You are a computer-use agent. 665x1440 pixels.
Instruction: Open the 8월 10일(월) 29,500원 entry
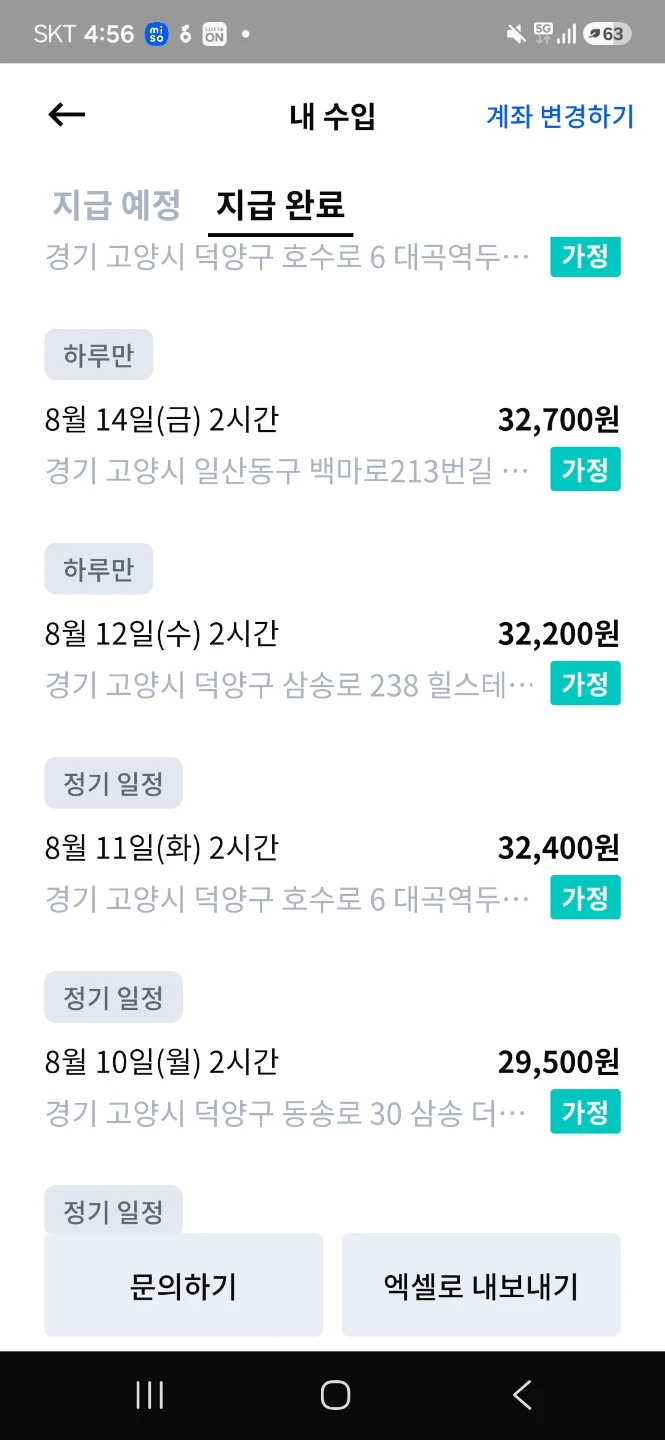point(333,1087)
